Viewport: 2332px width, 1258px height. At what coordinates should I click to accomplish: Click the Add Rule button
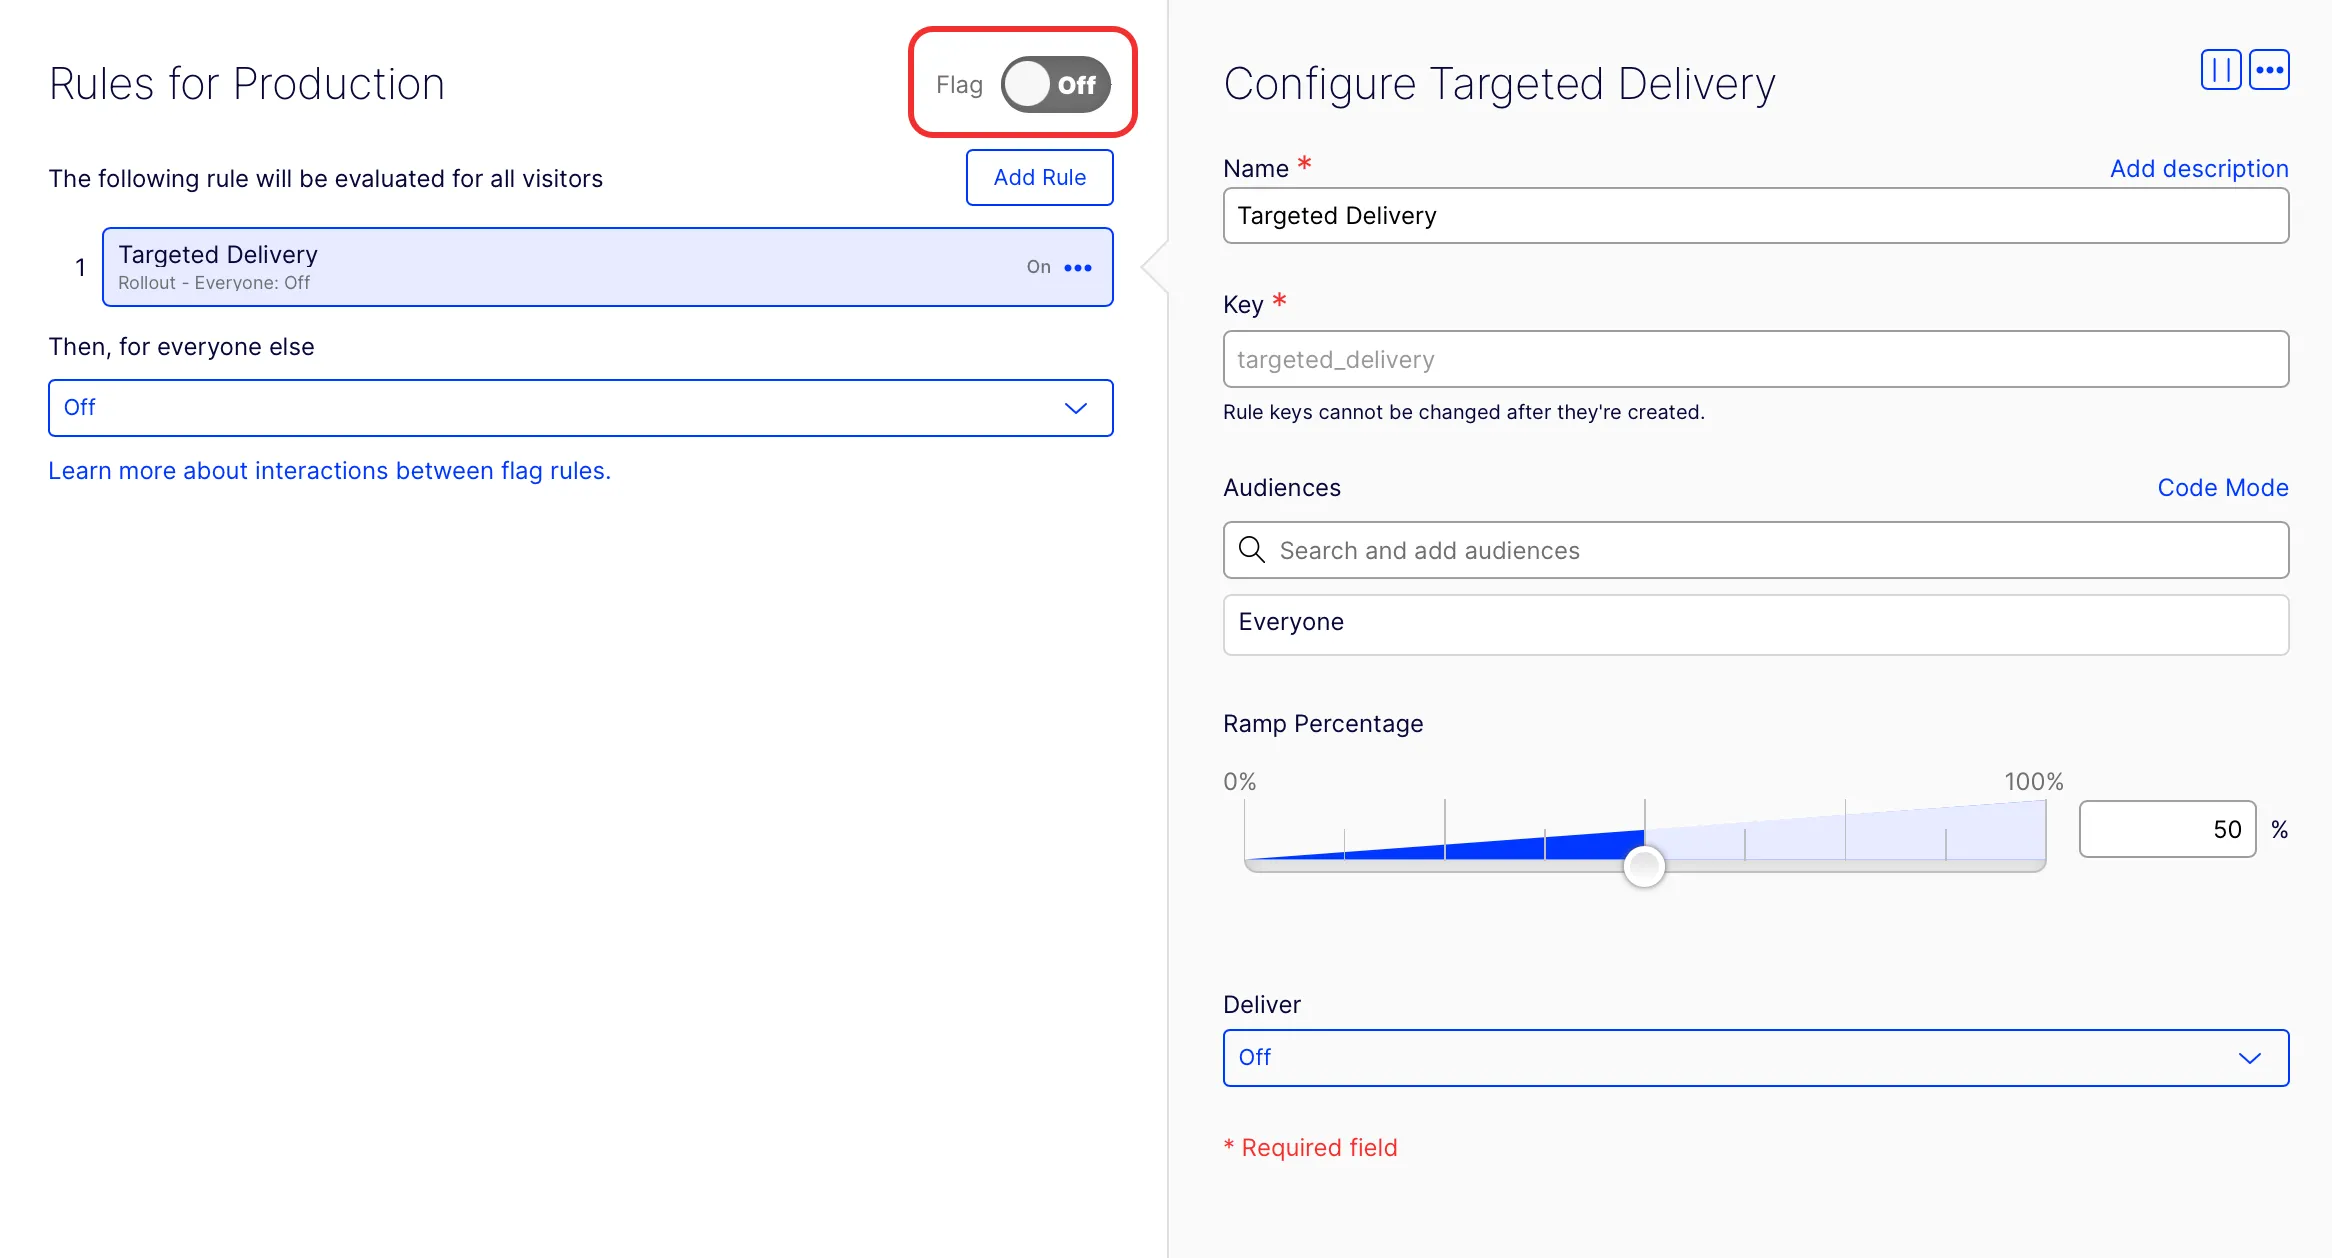click(1039, 177)
